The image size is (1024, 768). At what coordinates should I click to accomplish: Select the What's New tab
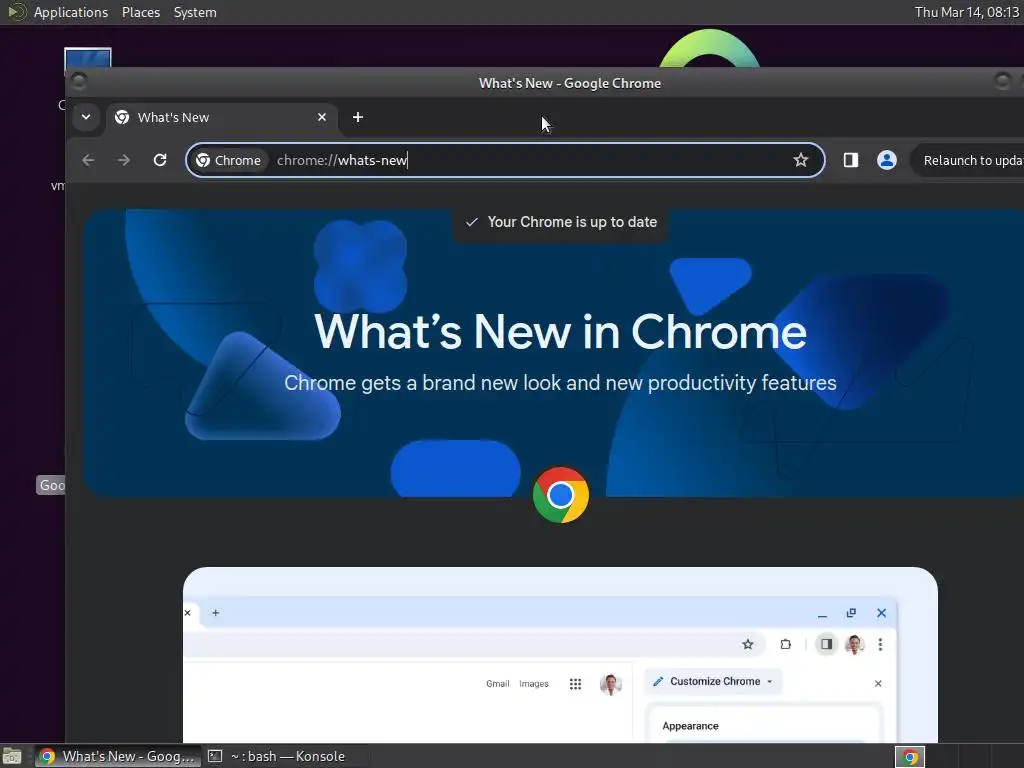coord(222,118)
